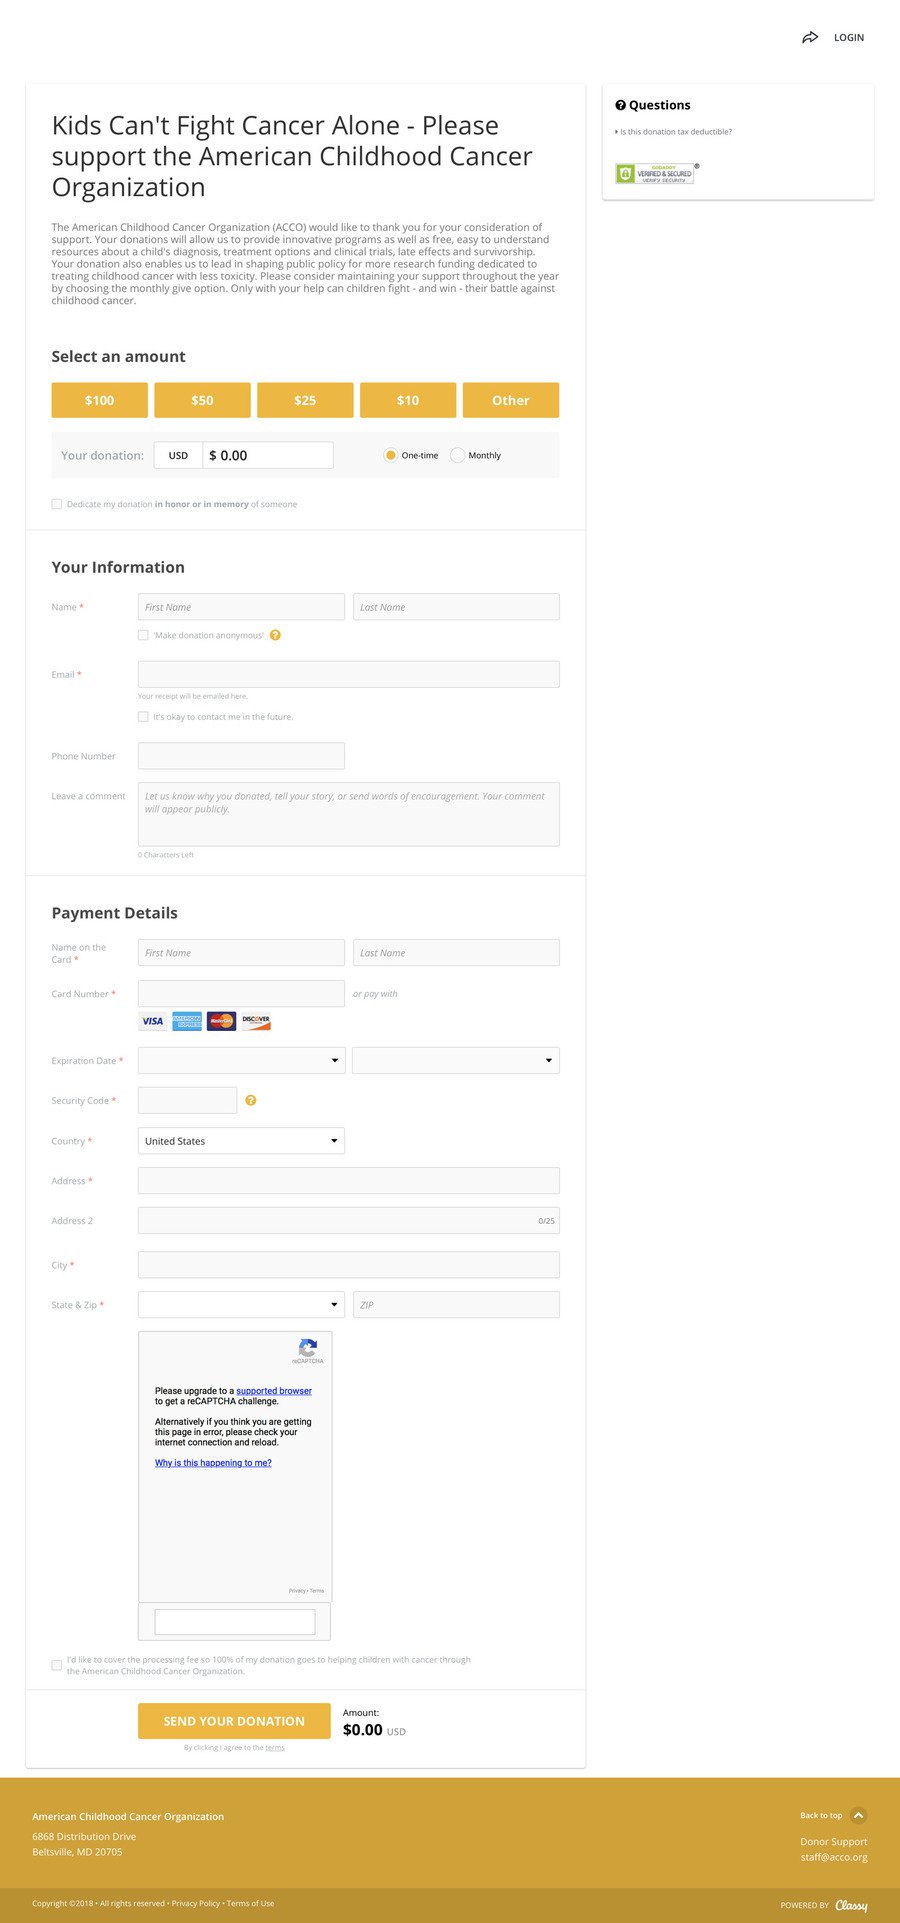900x1923 pixels.
Task: Check the cover processing fee checkbox
Action: click(57, 1665)
